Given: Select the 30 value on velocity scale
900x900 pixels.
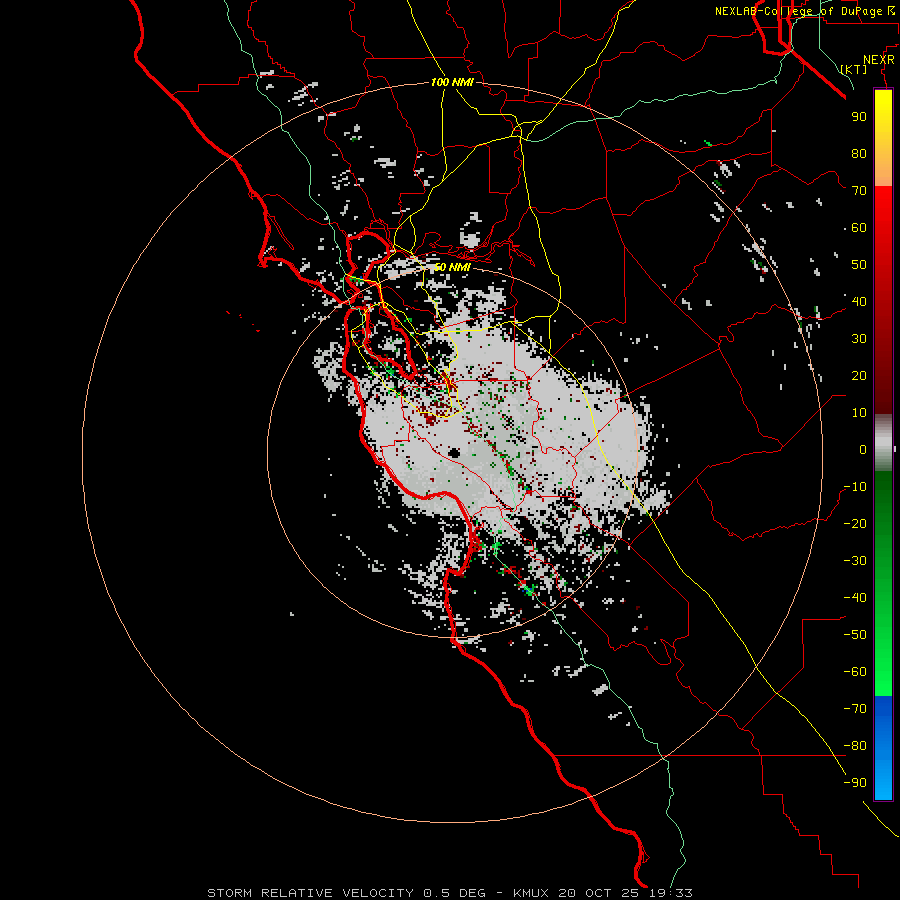Looking at the screenshot, I should (x=859, y=339).
